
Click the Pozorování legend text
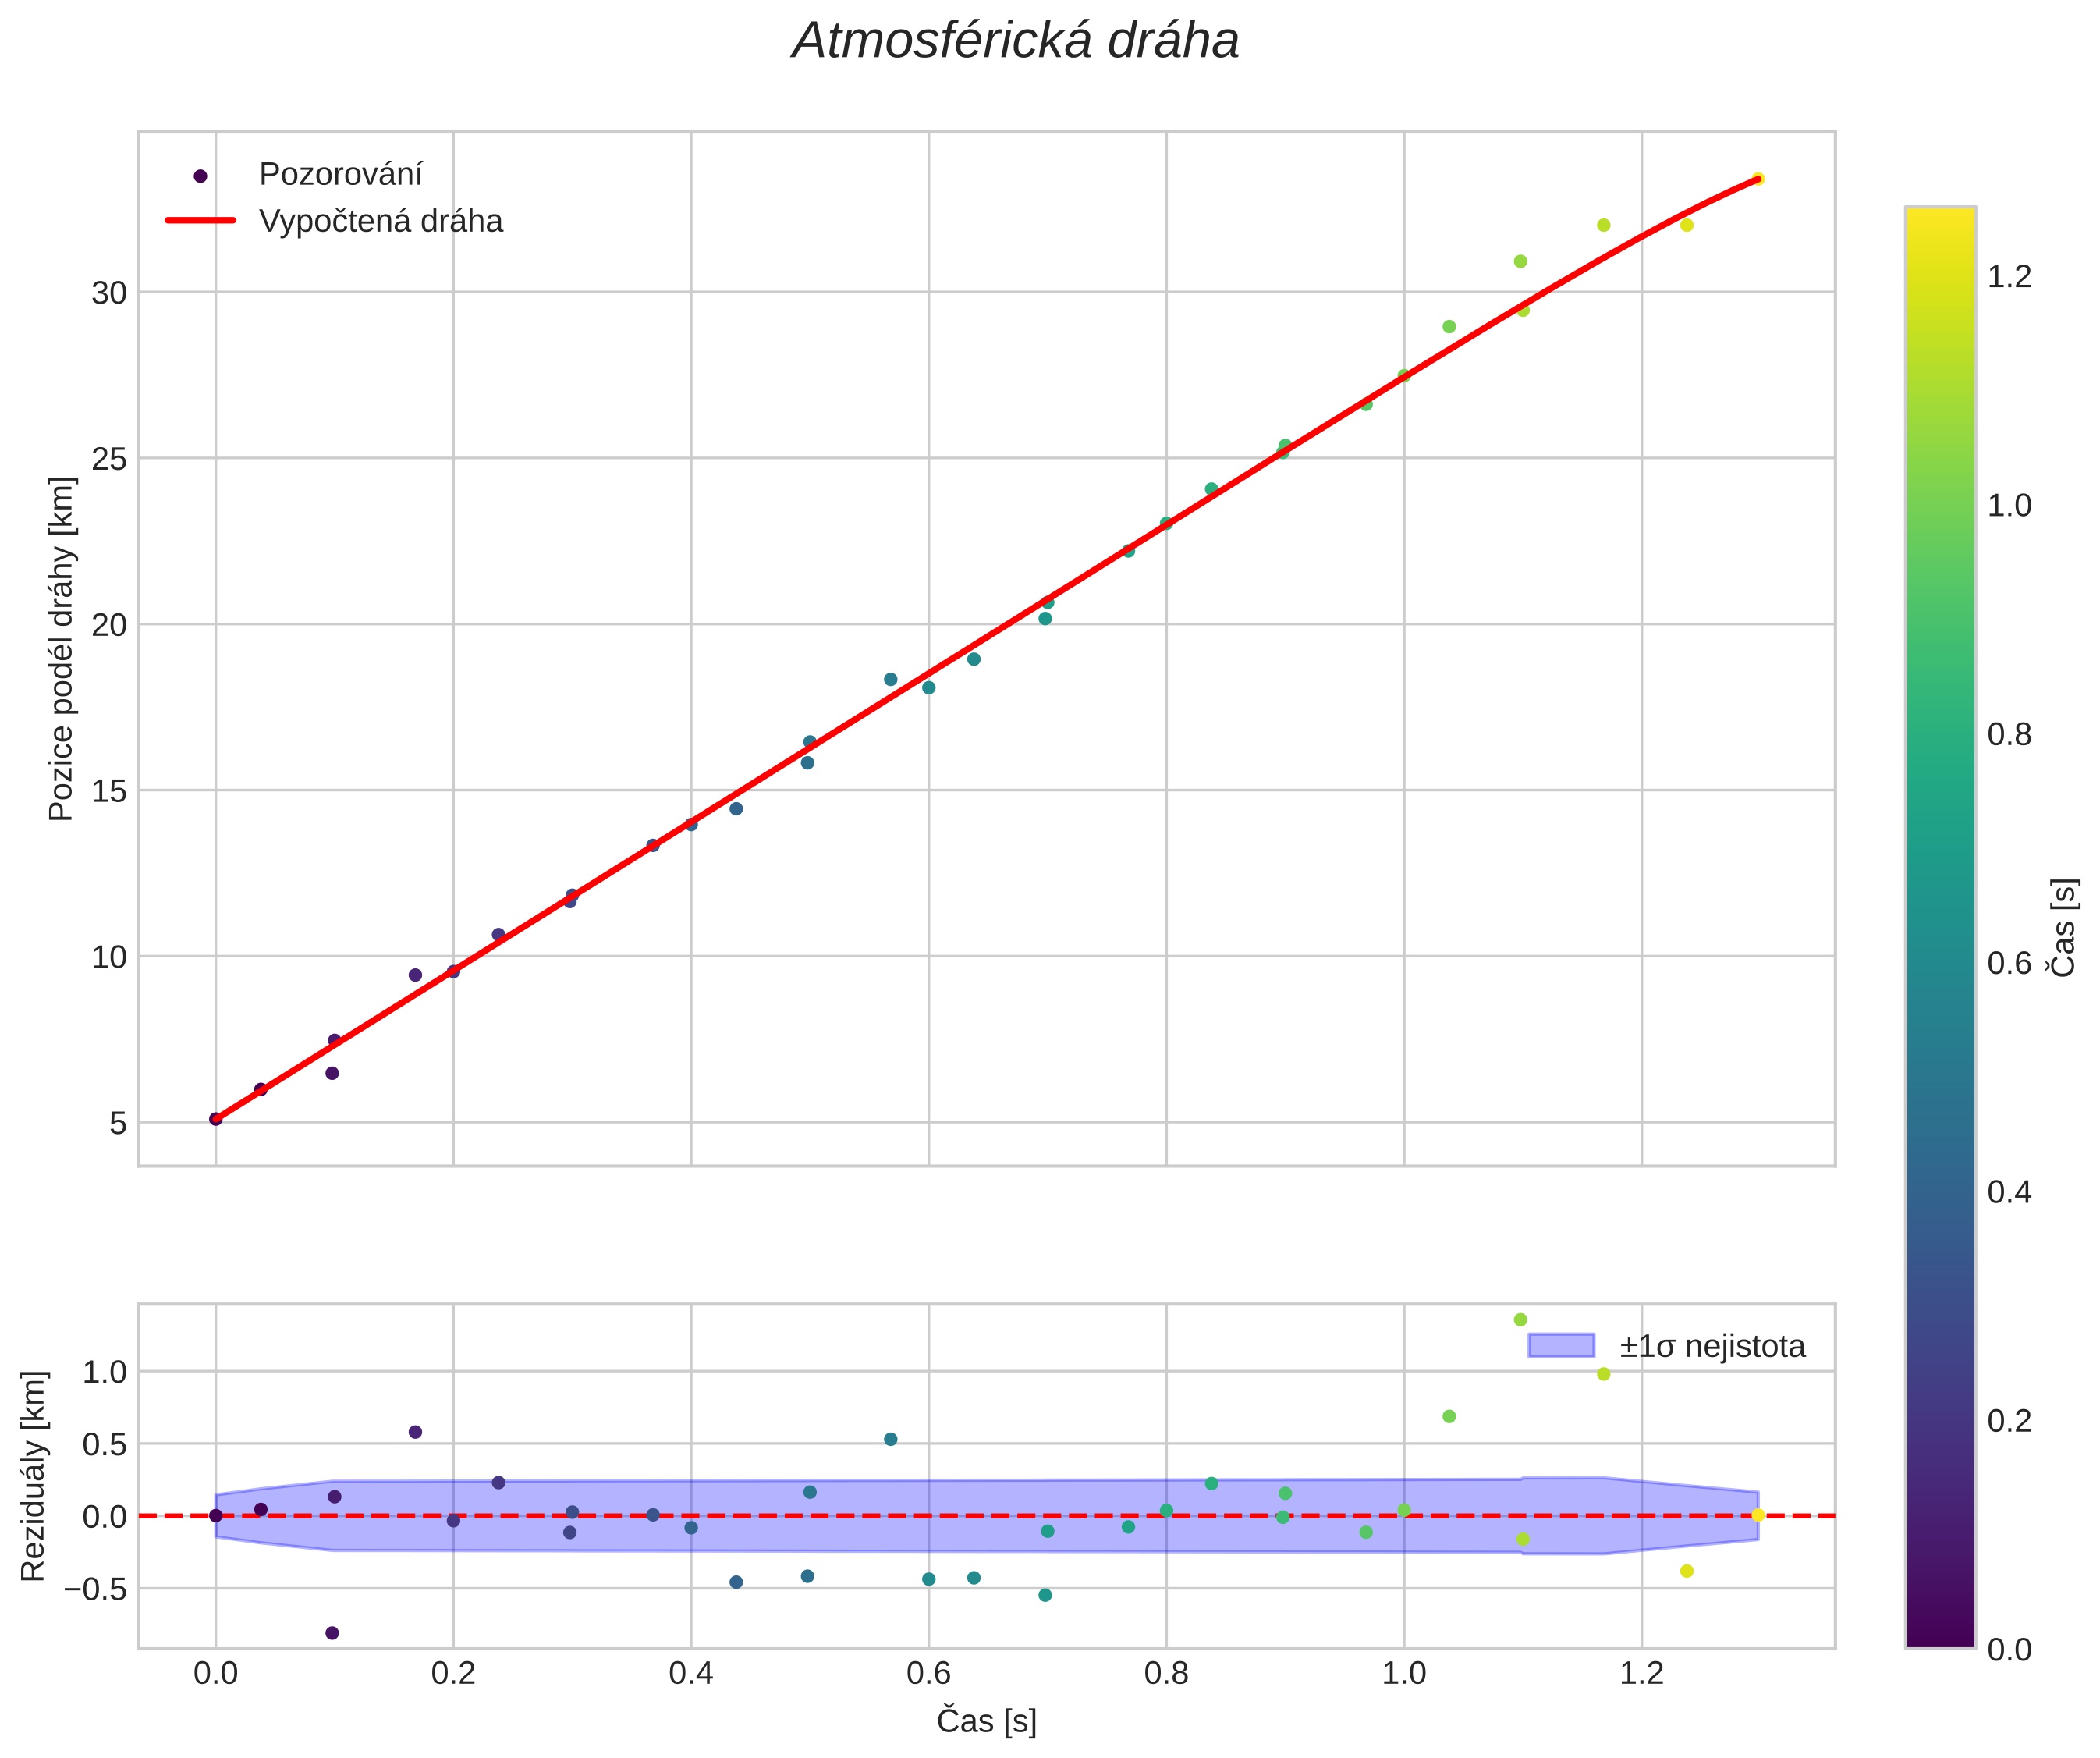pos(340,175)
